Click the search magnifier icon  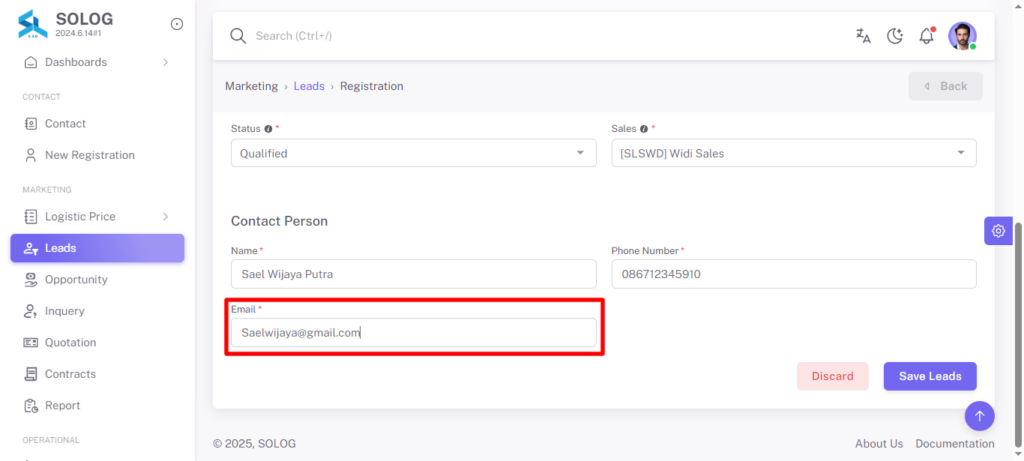pos(238,36)
